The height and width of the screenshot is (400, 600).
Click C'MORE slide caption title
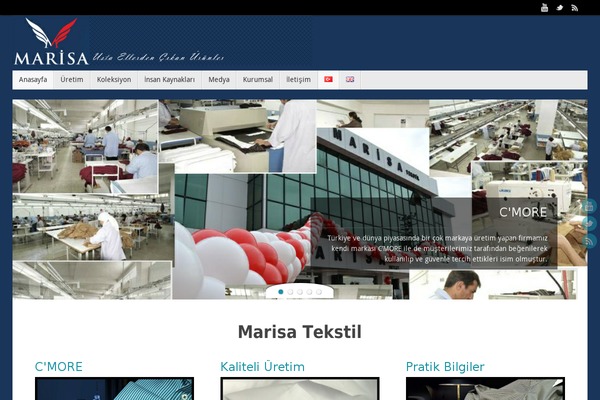(523, 212)
